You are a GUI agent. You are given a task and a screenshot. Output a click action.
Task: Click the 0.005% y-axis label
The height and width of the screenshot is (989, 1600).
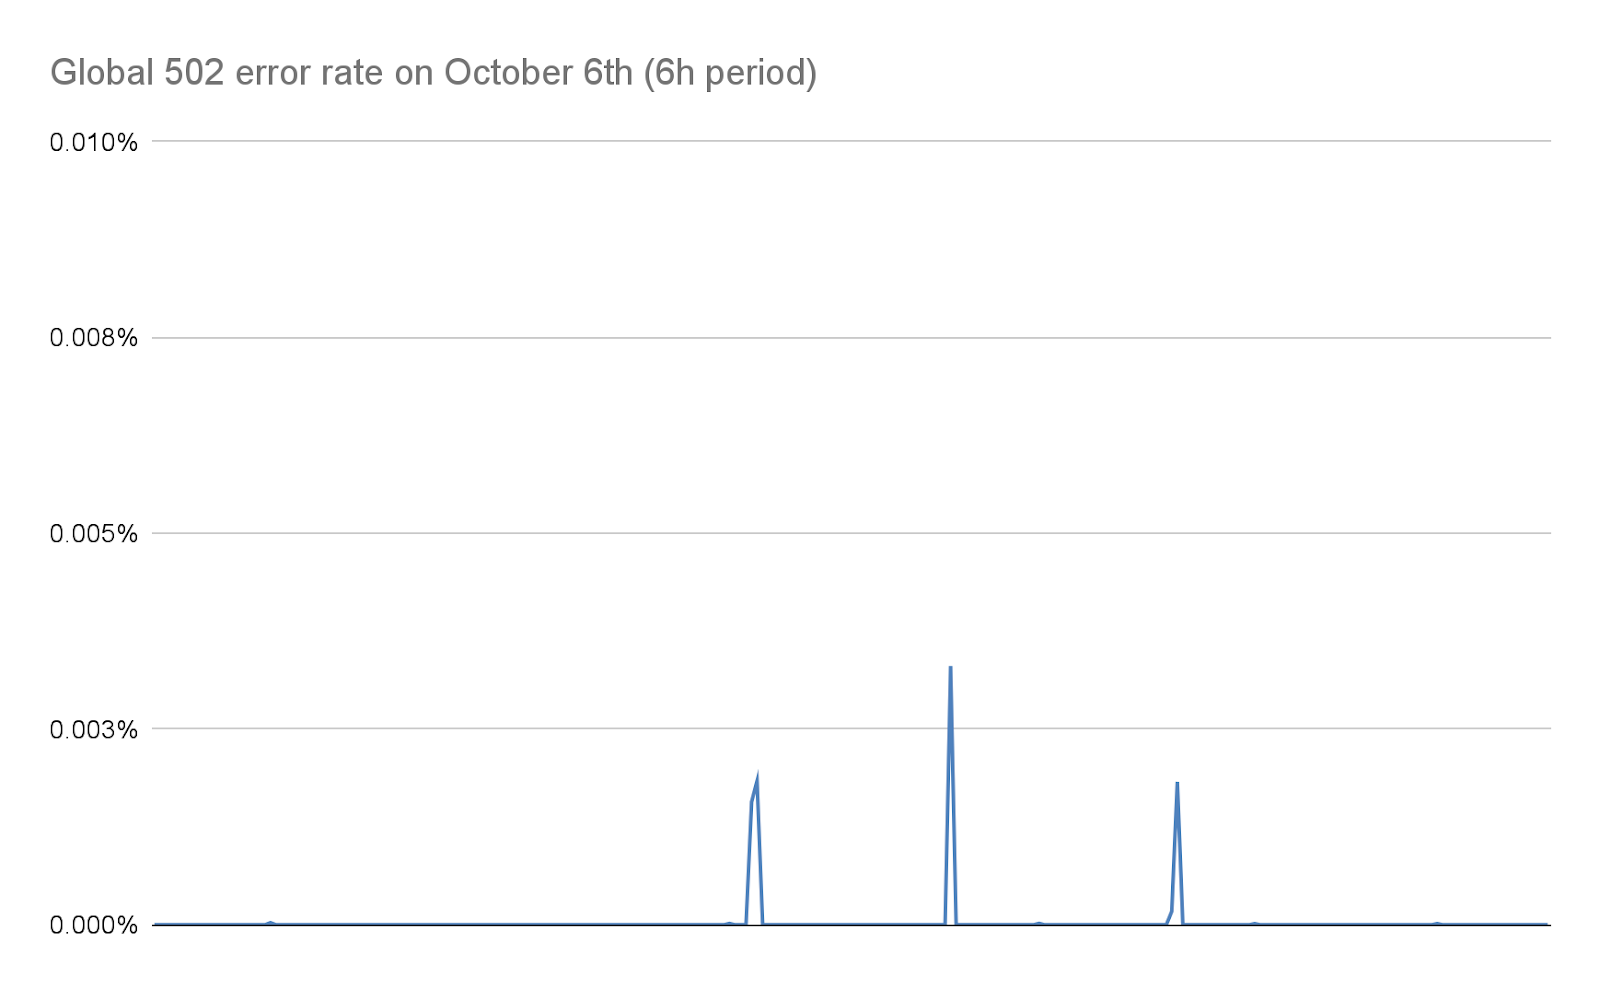coord(93,534)
